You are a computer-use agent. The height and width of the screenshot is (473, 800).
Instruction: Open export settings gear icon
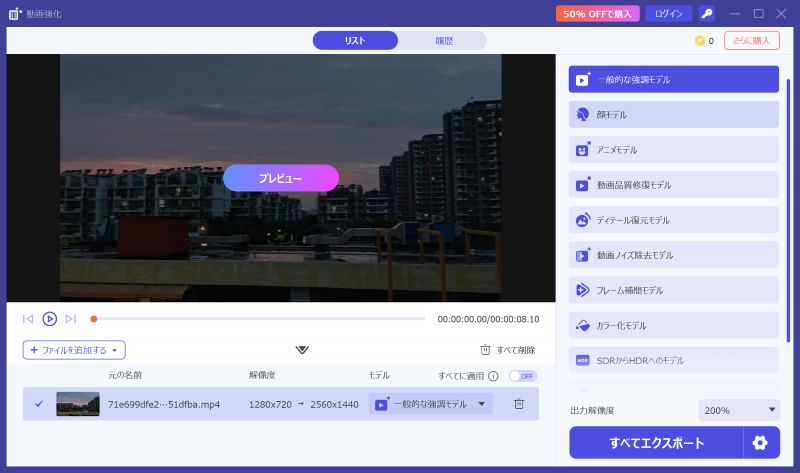click(760, 443)
